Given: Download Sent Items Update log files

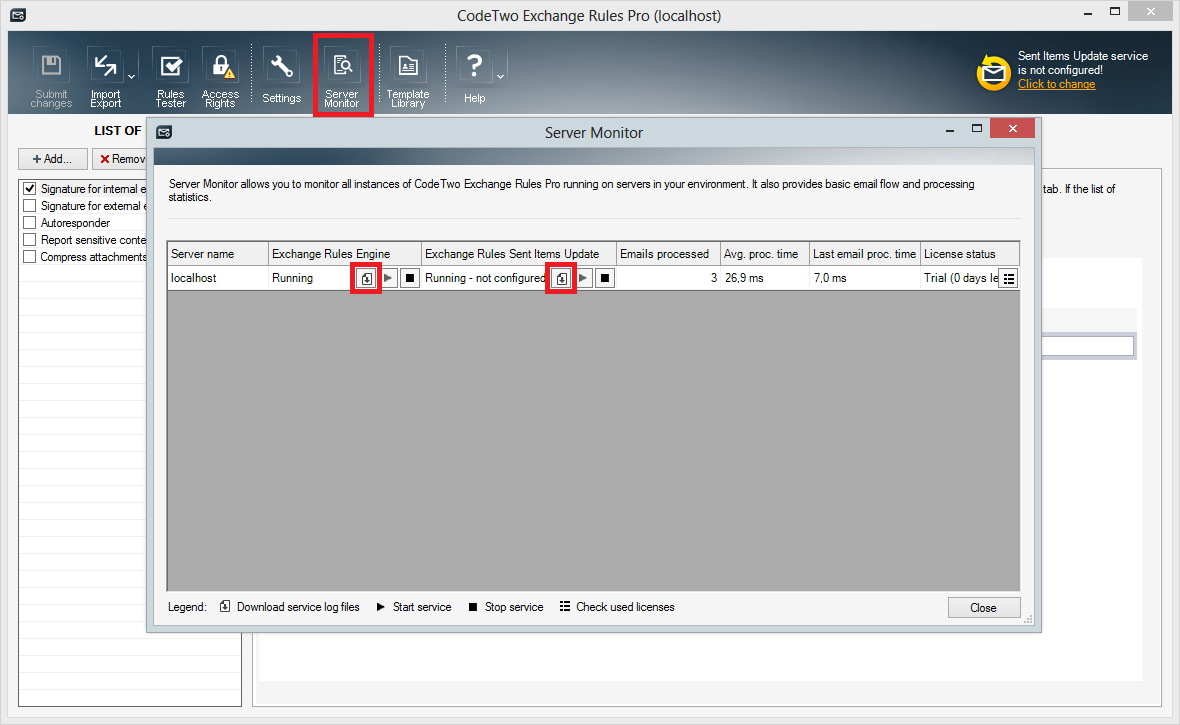Looking at the screenshot, I should [561, 279].
